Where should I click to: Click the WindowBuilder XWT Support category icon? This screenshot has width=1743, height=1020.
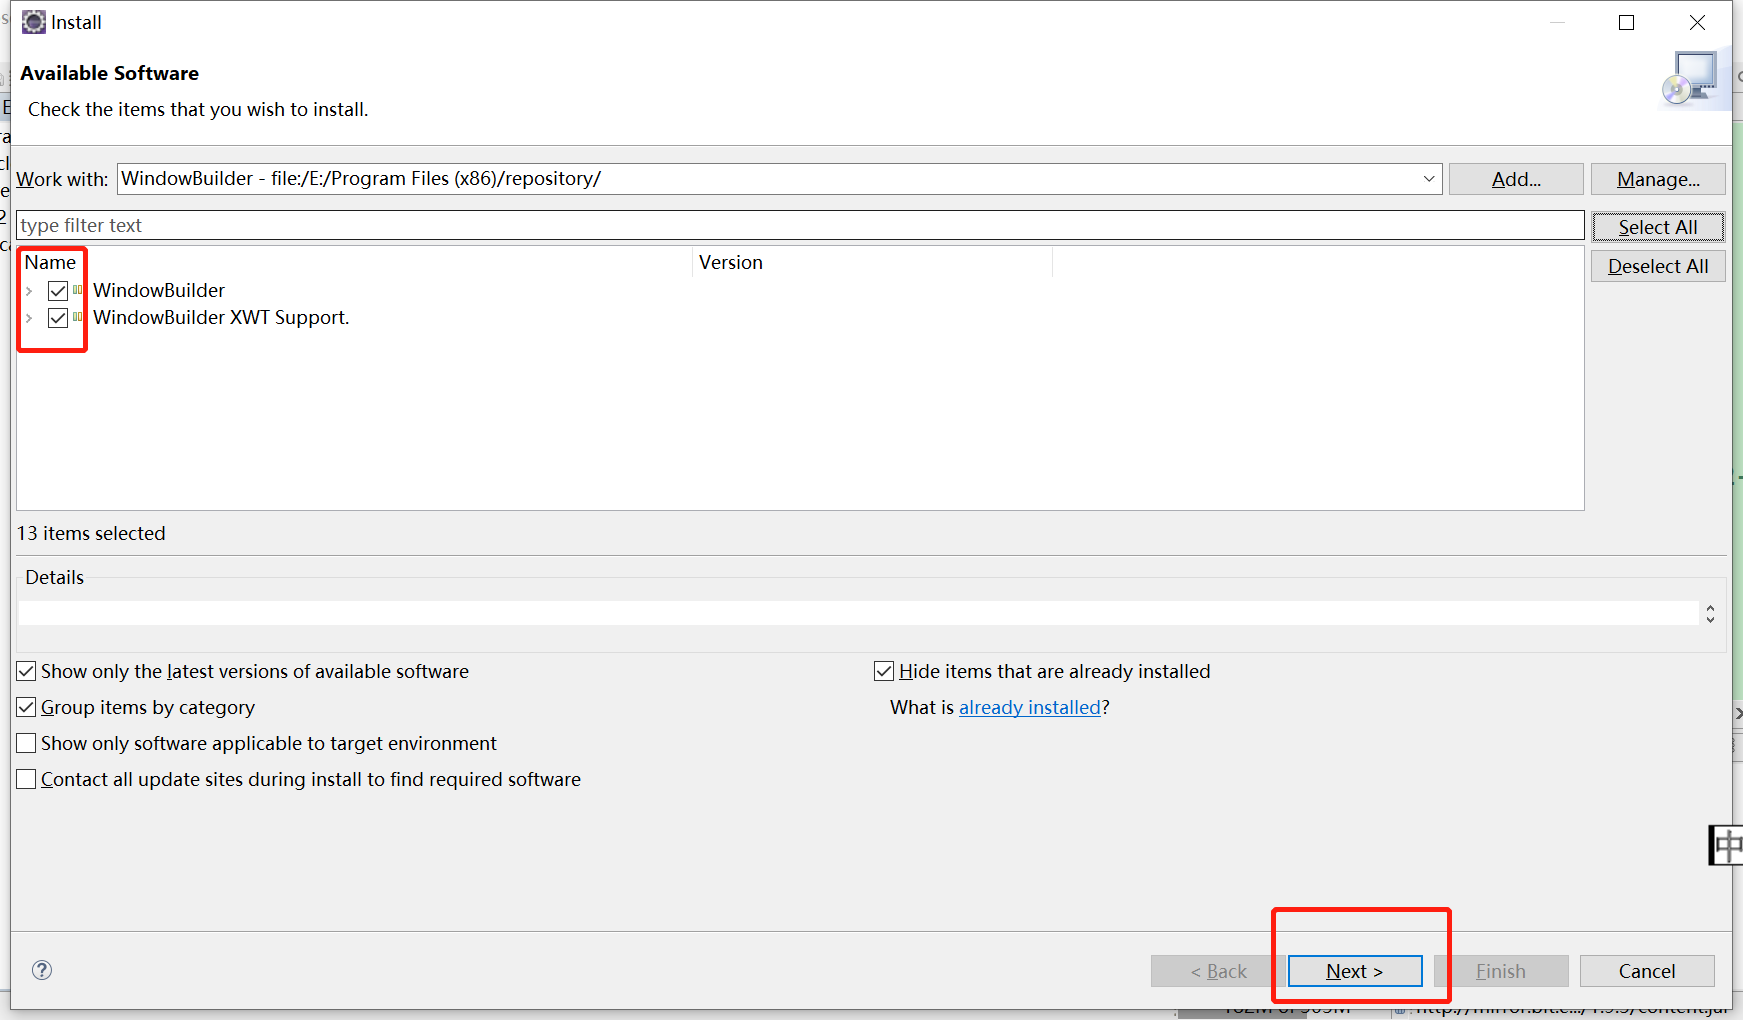[78, 317]
